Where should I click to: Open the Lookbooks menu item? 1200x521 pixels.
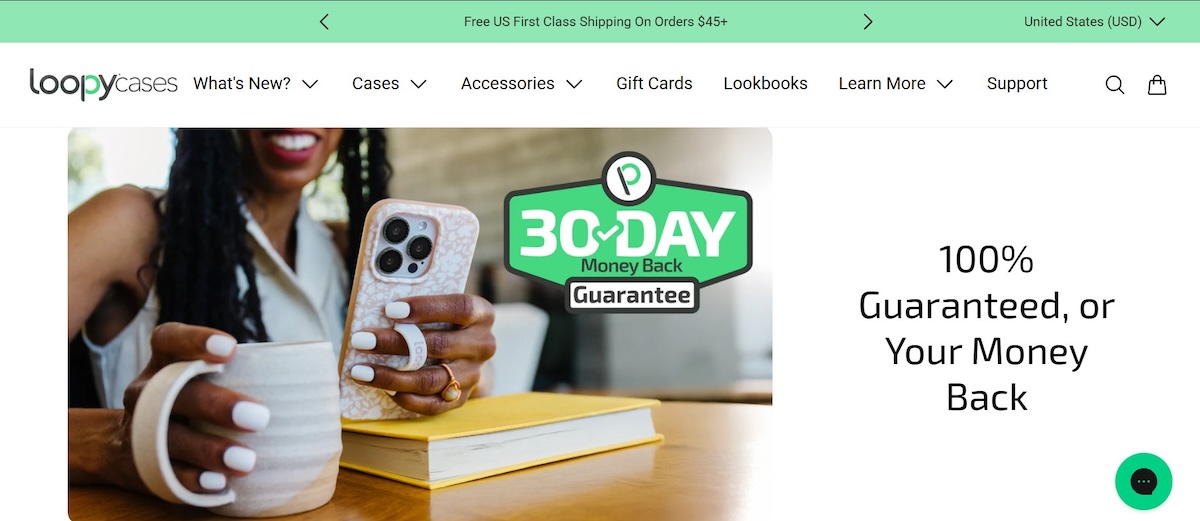coord(765,84)
